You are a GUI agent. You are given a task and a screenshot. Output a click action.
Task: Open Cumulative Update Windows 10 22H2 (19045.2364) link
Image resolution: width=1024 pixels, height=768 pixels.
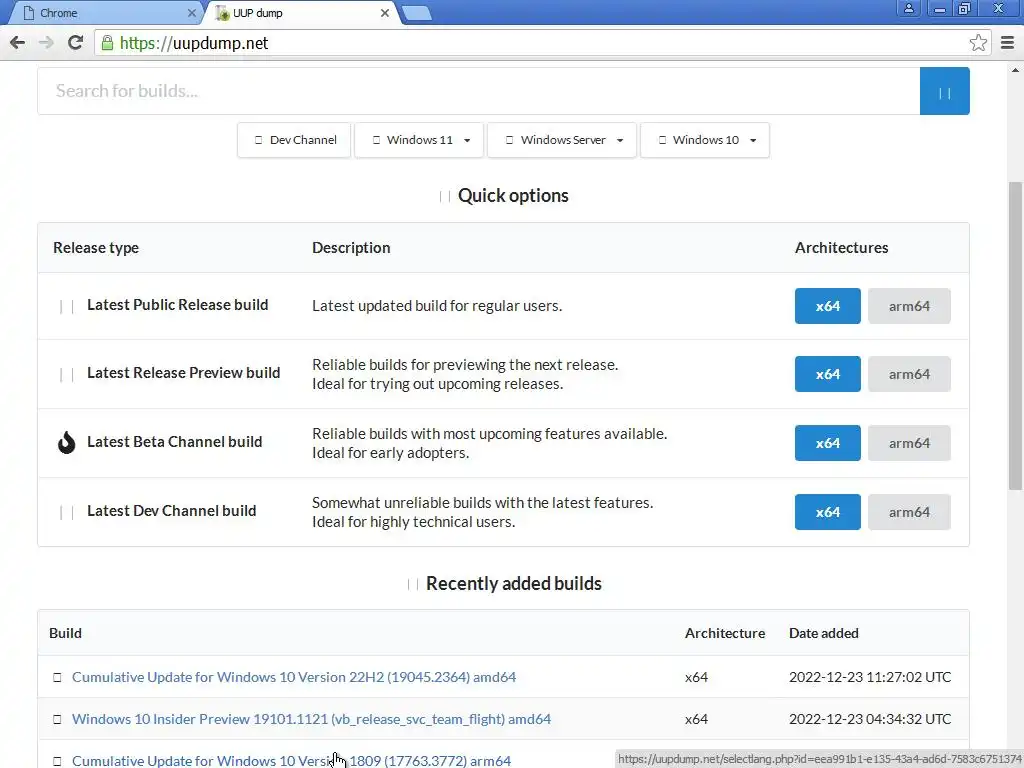pyautogui.click(x=294, y=677)
